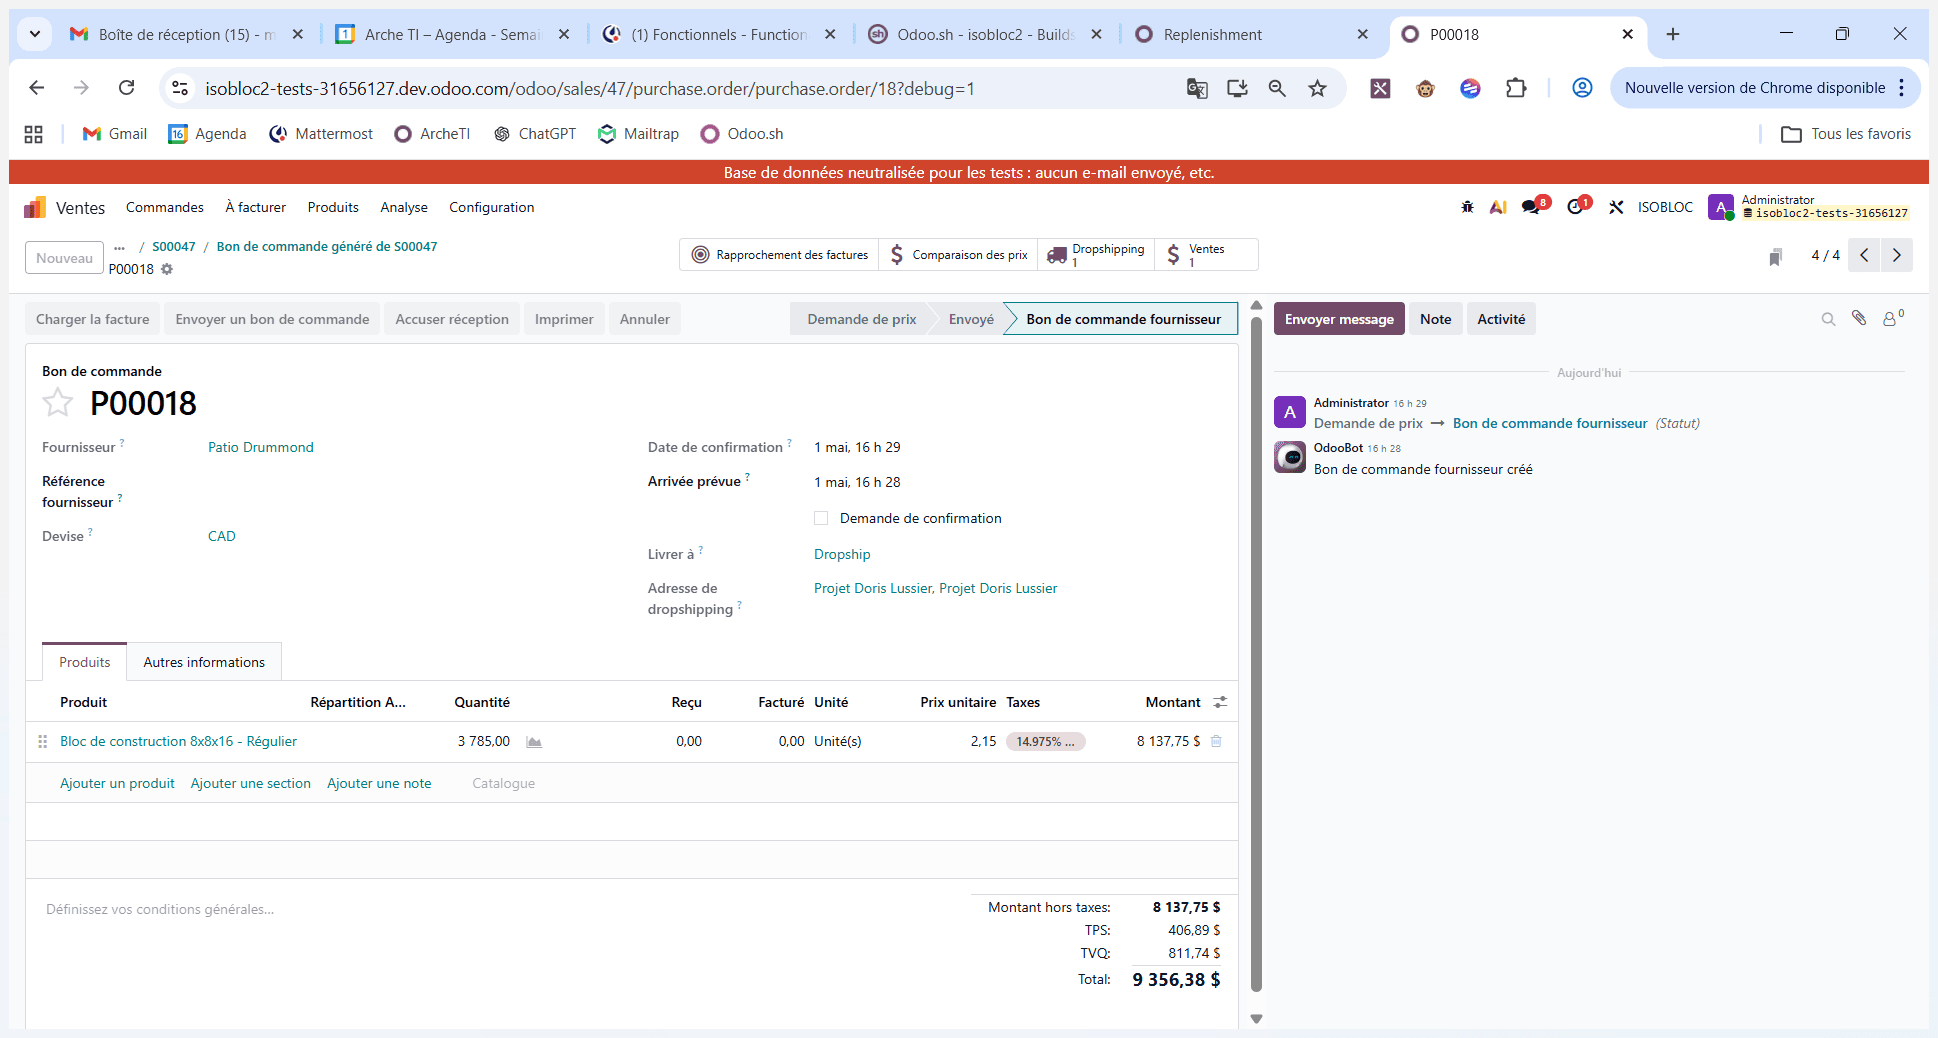Open the Administrator user menu

tap(1809, 207)
